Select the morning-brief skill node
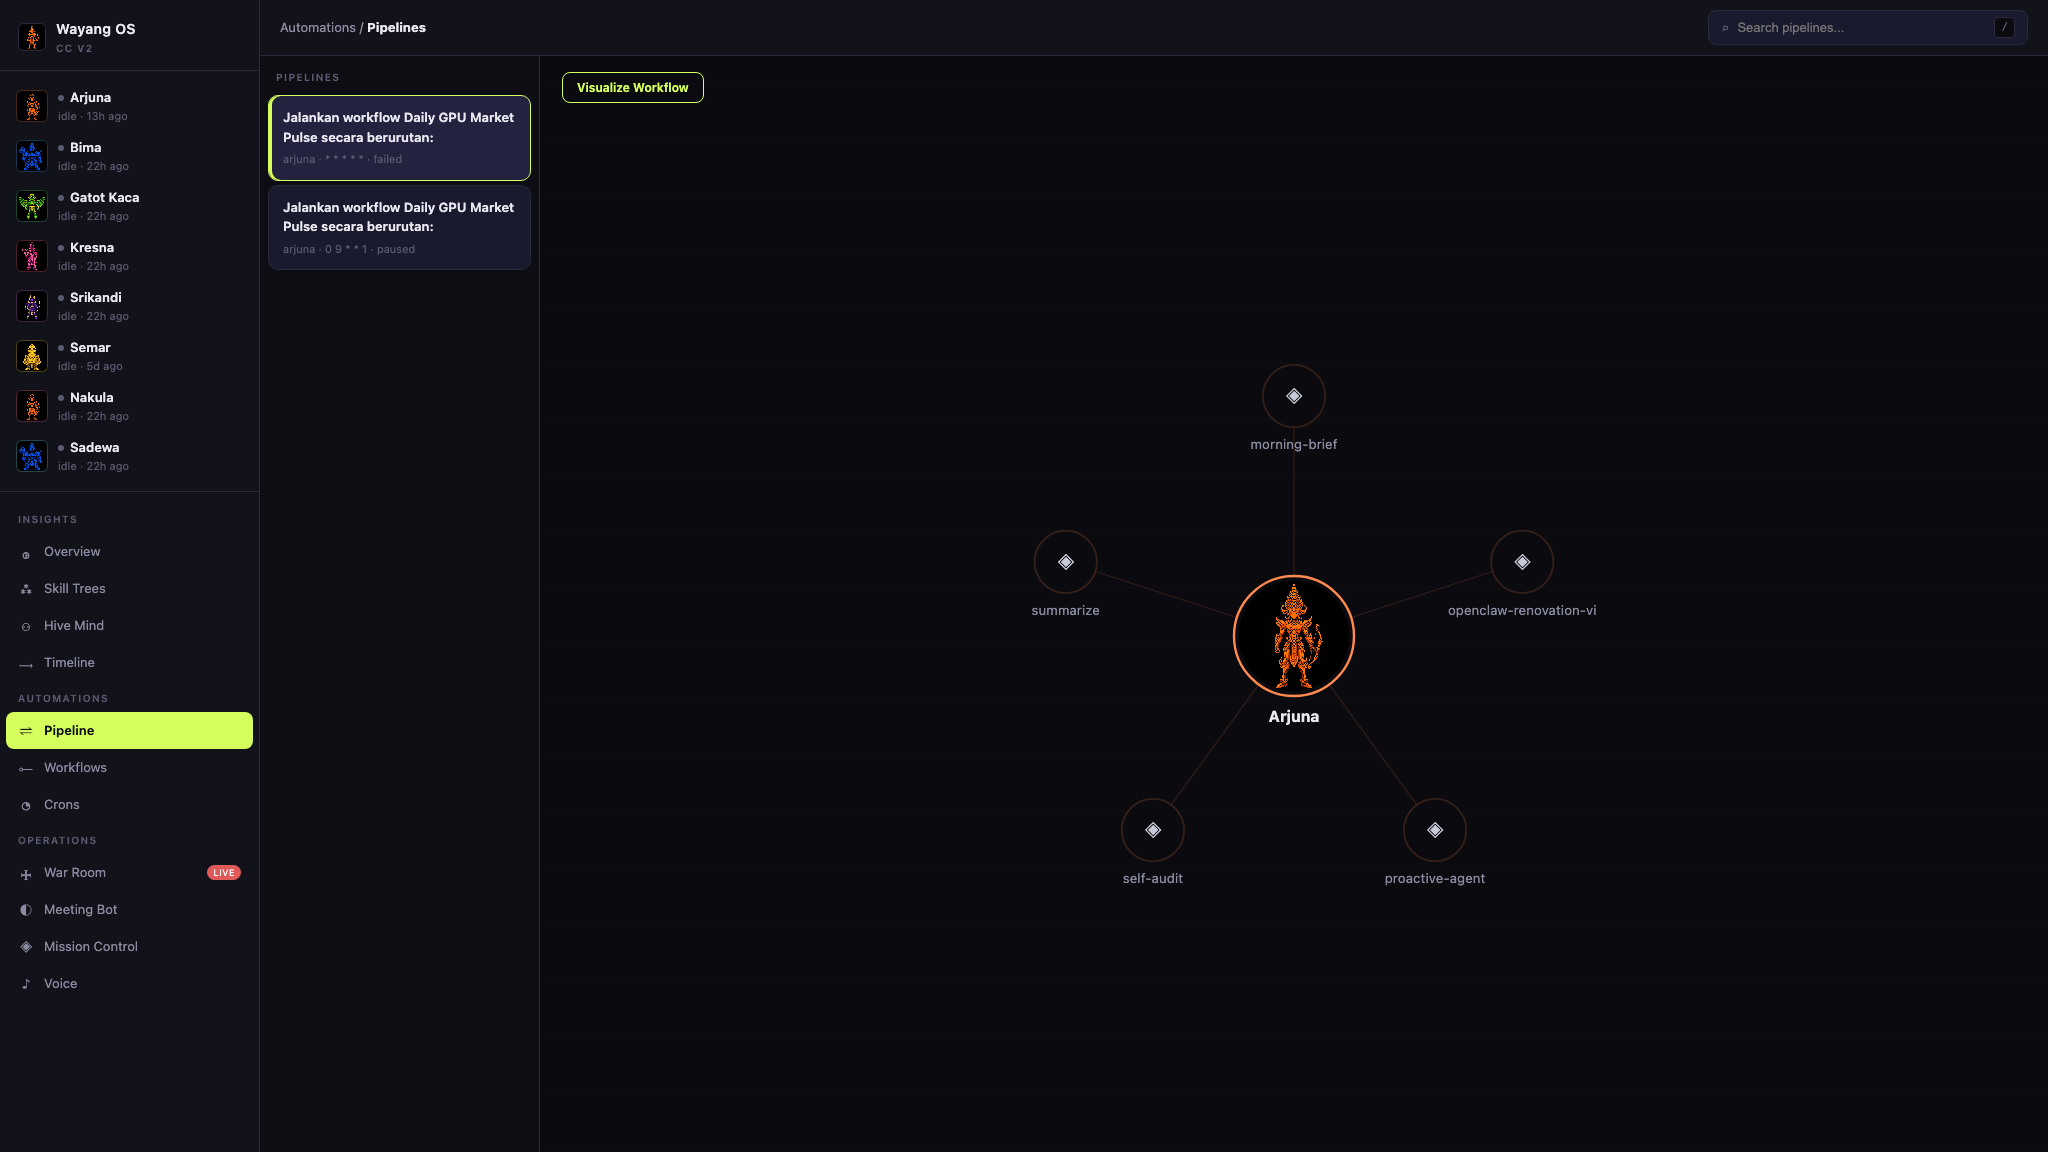This screenshot has width=2048, height=1152. (1294, 396)
